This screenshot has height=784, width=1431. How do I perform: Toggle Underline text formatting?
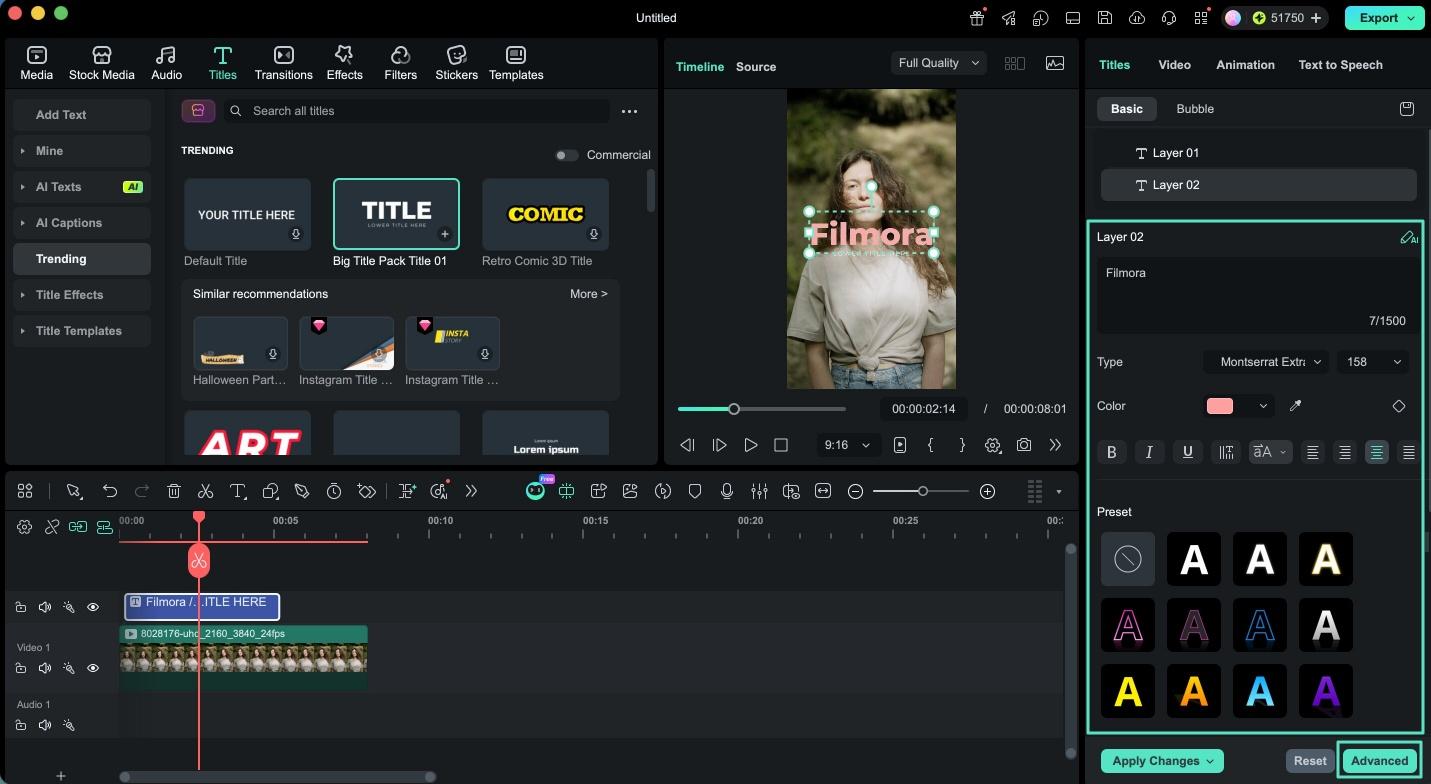[x=1187, y=452]
